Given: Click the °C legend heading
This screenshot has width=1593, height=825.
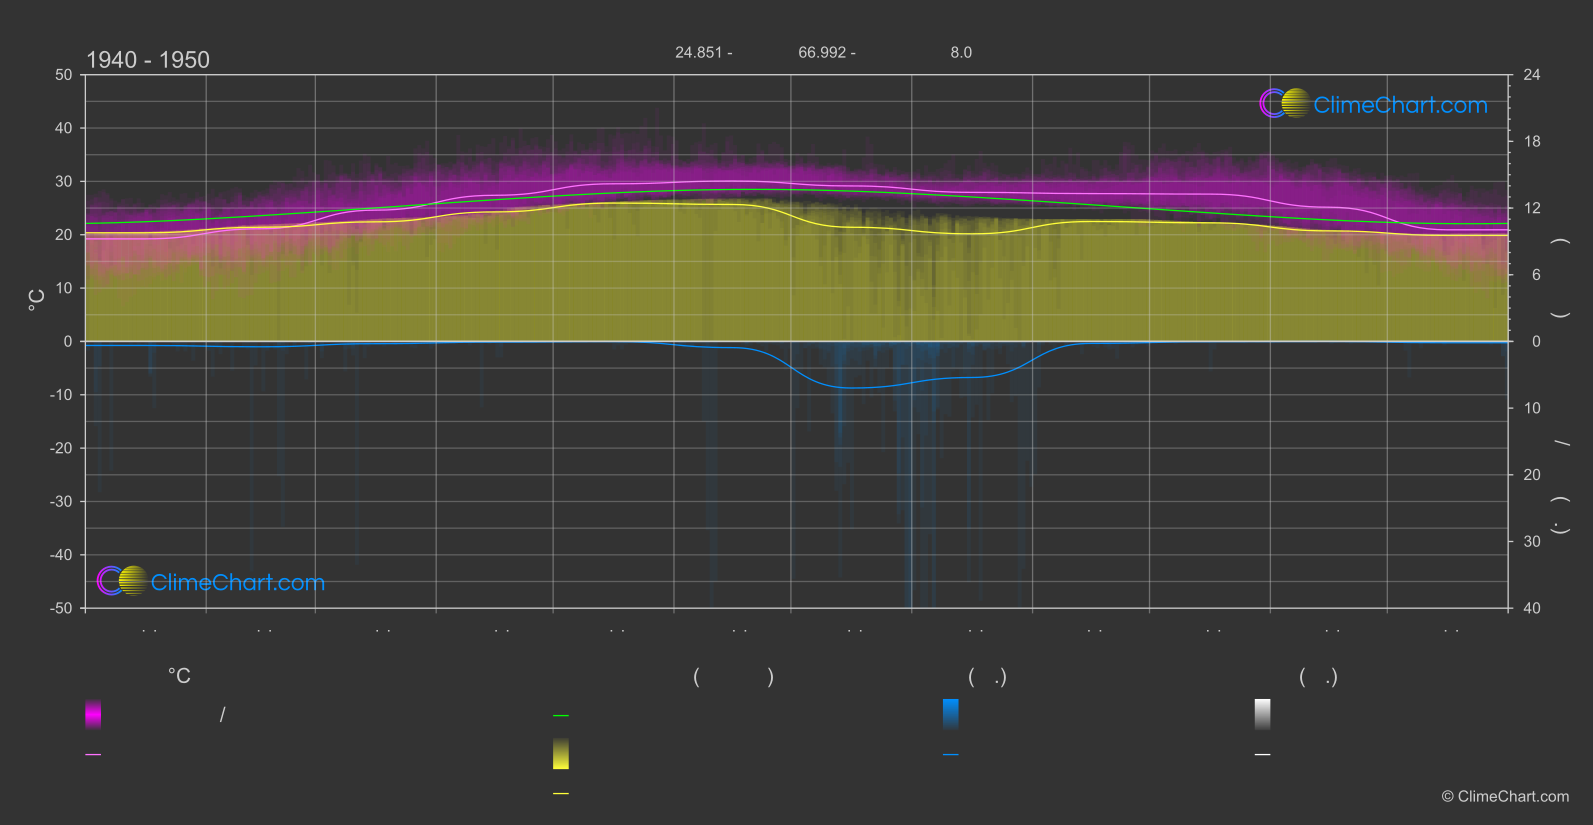Looking at the screenshot, I should tap(179, 677).
